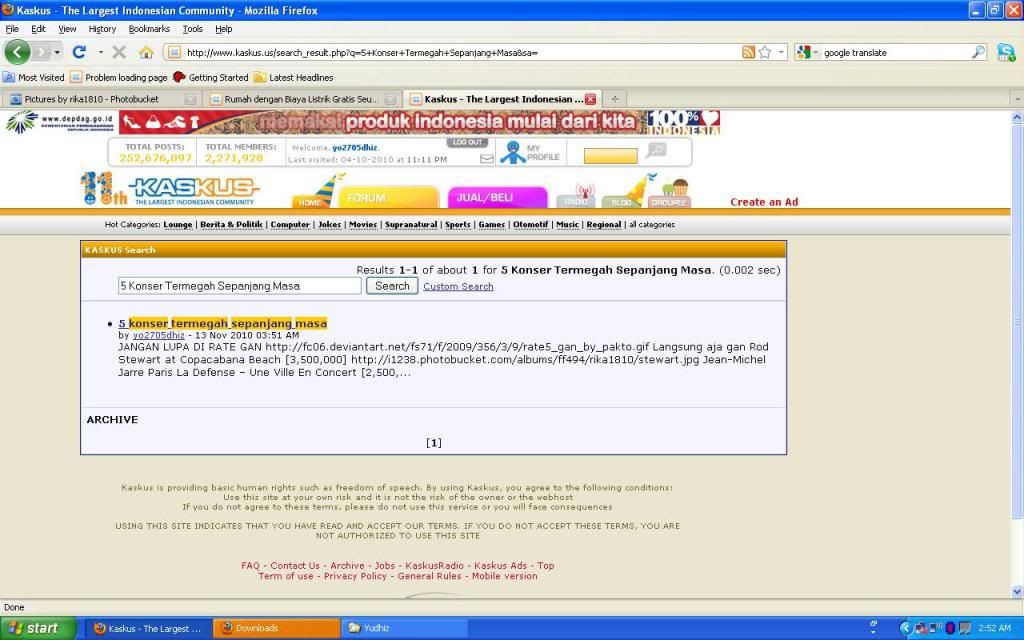This screenshot has width=1024, height=640.
Task: Open the URL bar history dropdown arrow
Action: (x=782, y=52)
